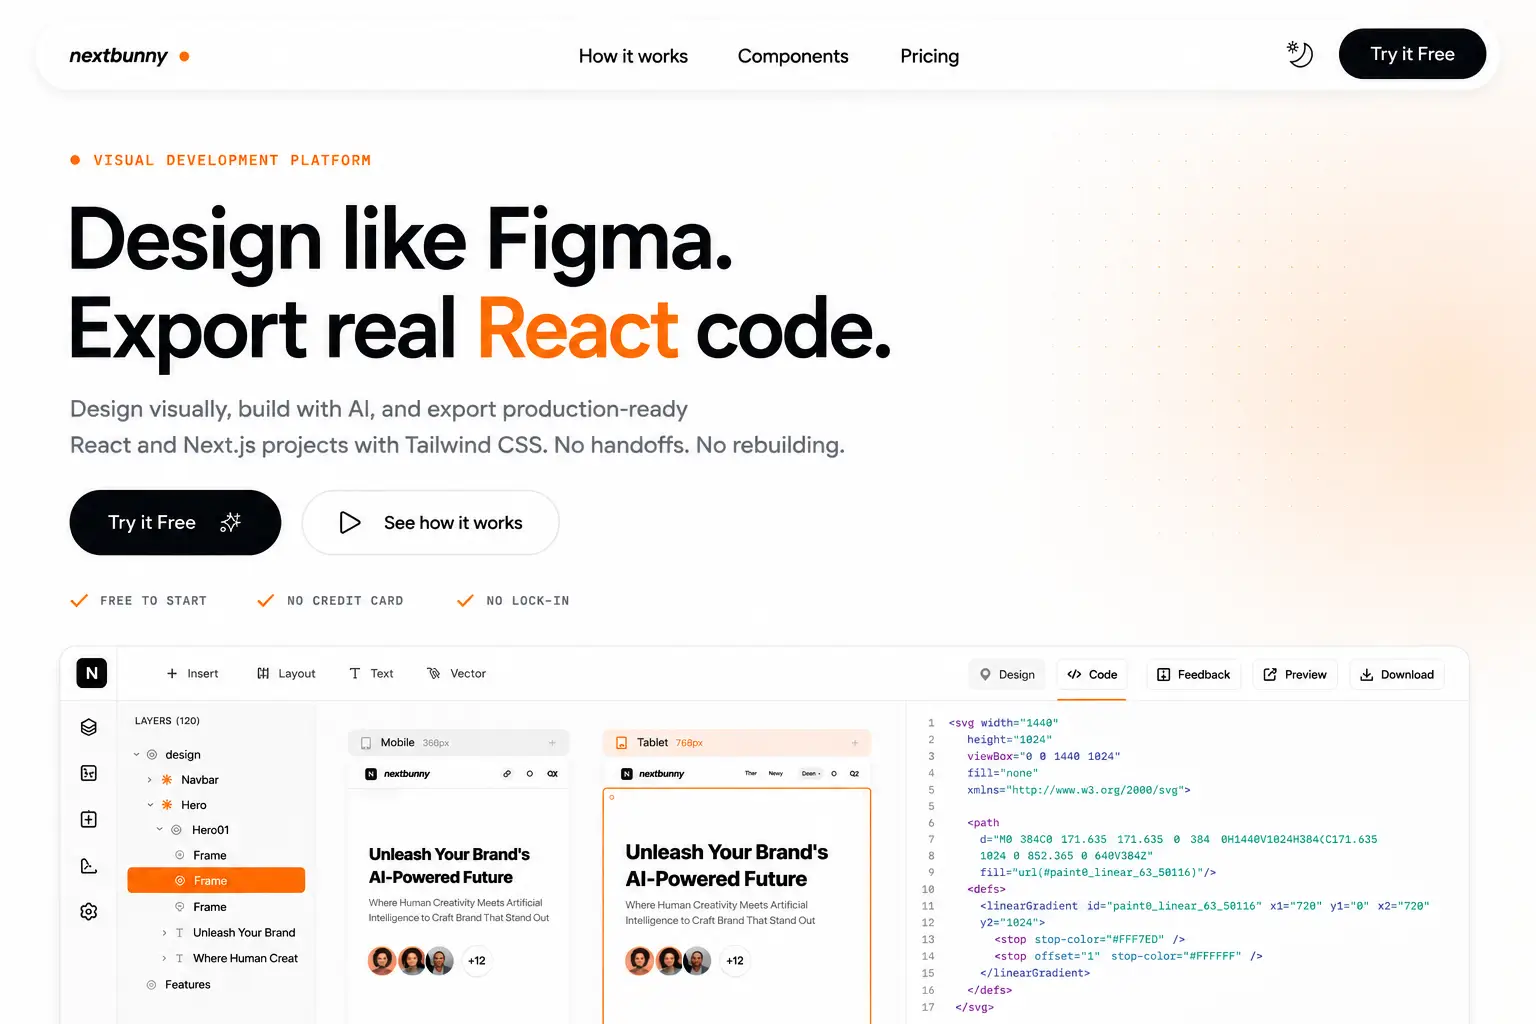This screenshot has height=1024, width=1536.
Task: Open the vector shapes sidebar icon
Action: [89, 866]
